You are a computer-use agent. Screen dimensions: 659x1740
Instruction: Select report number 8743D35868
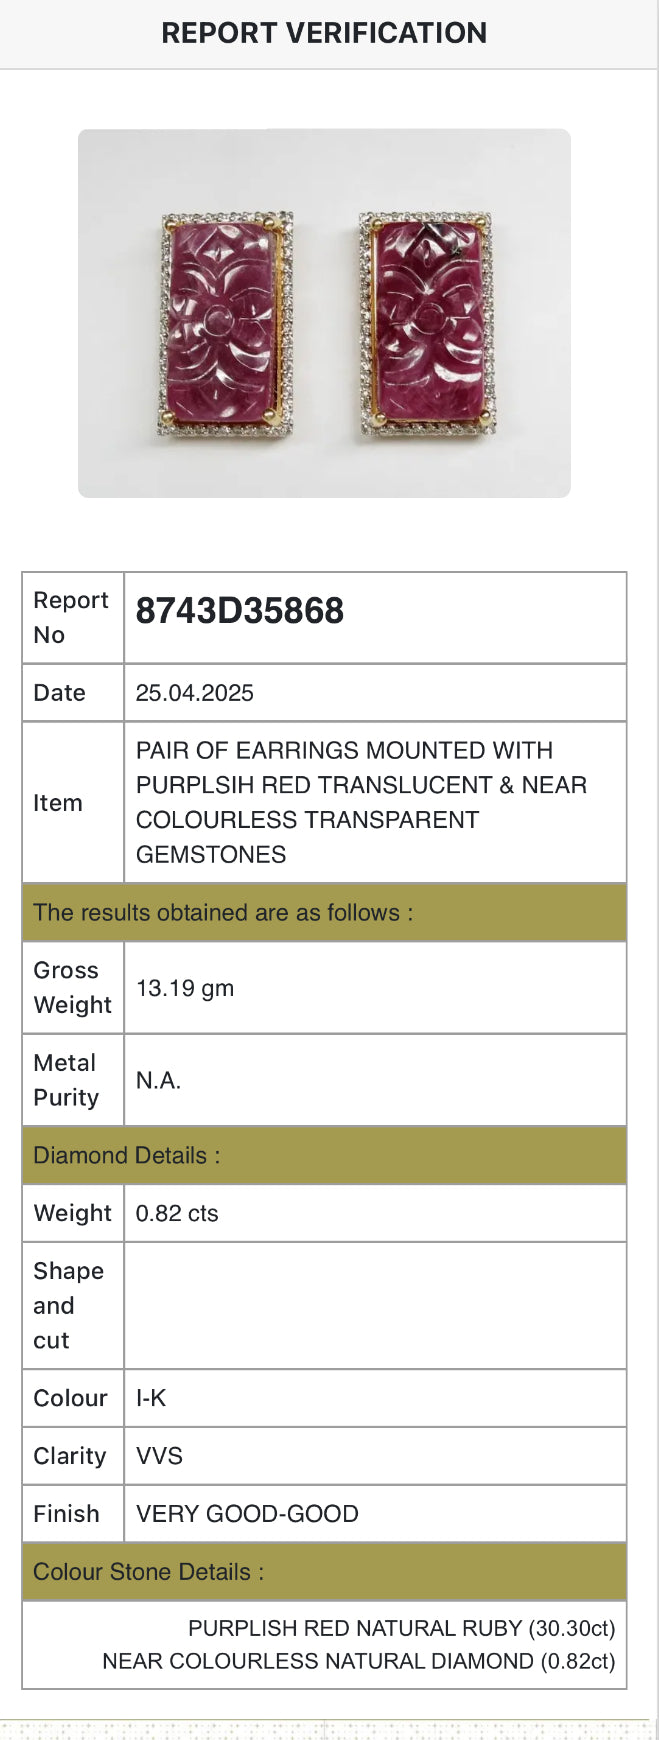point(240,611)
